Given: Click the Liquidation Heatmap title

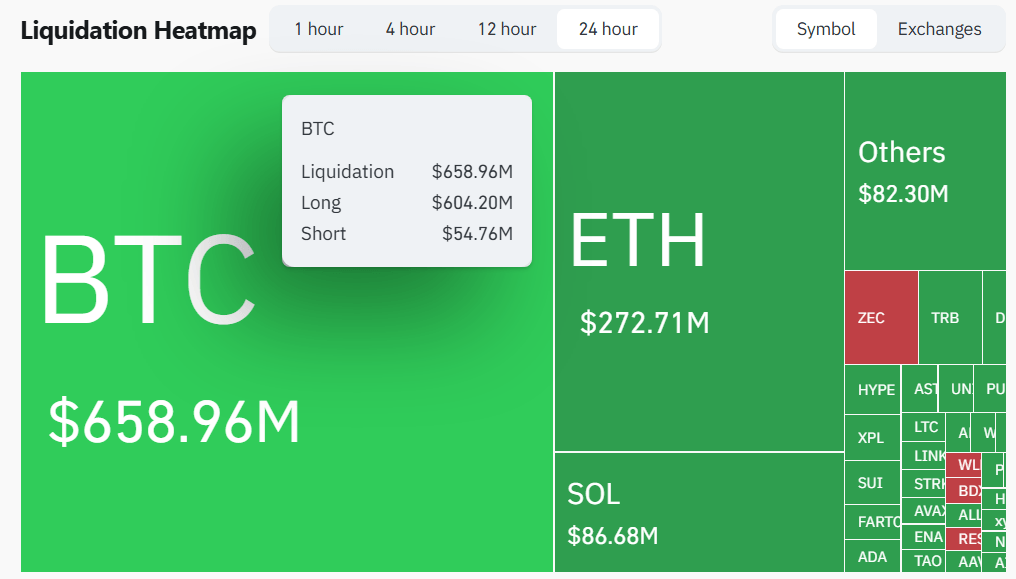Looking at the screenshot, I should click(x=138, y=30).
